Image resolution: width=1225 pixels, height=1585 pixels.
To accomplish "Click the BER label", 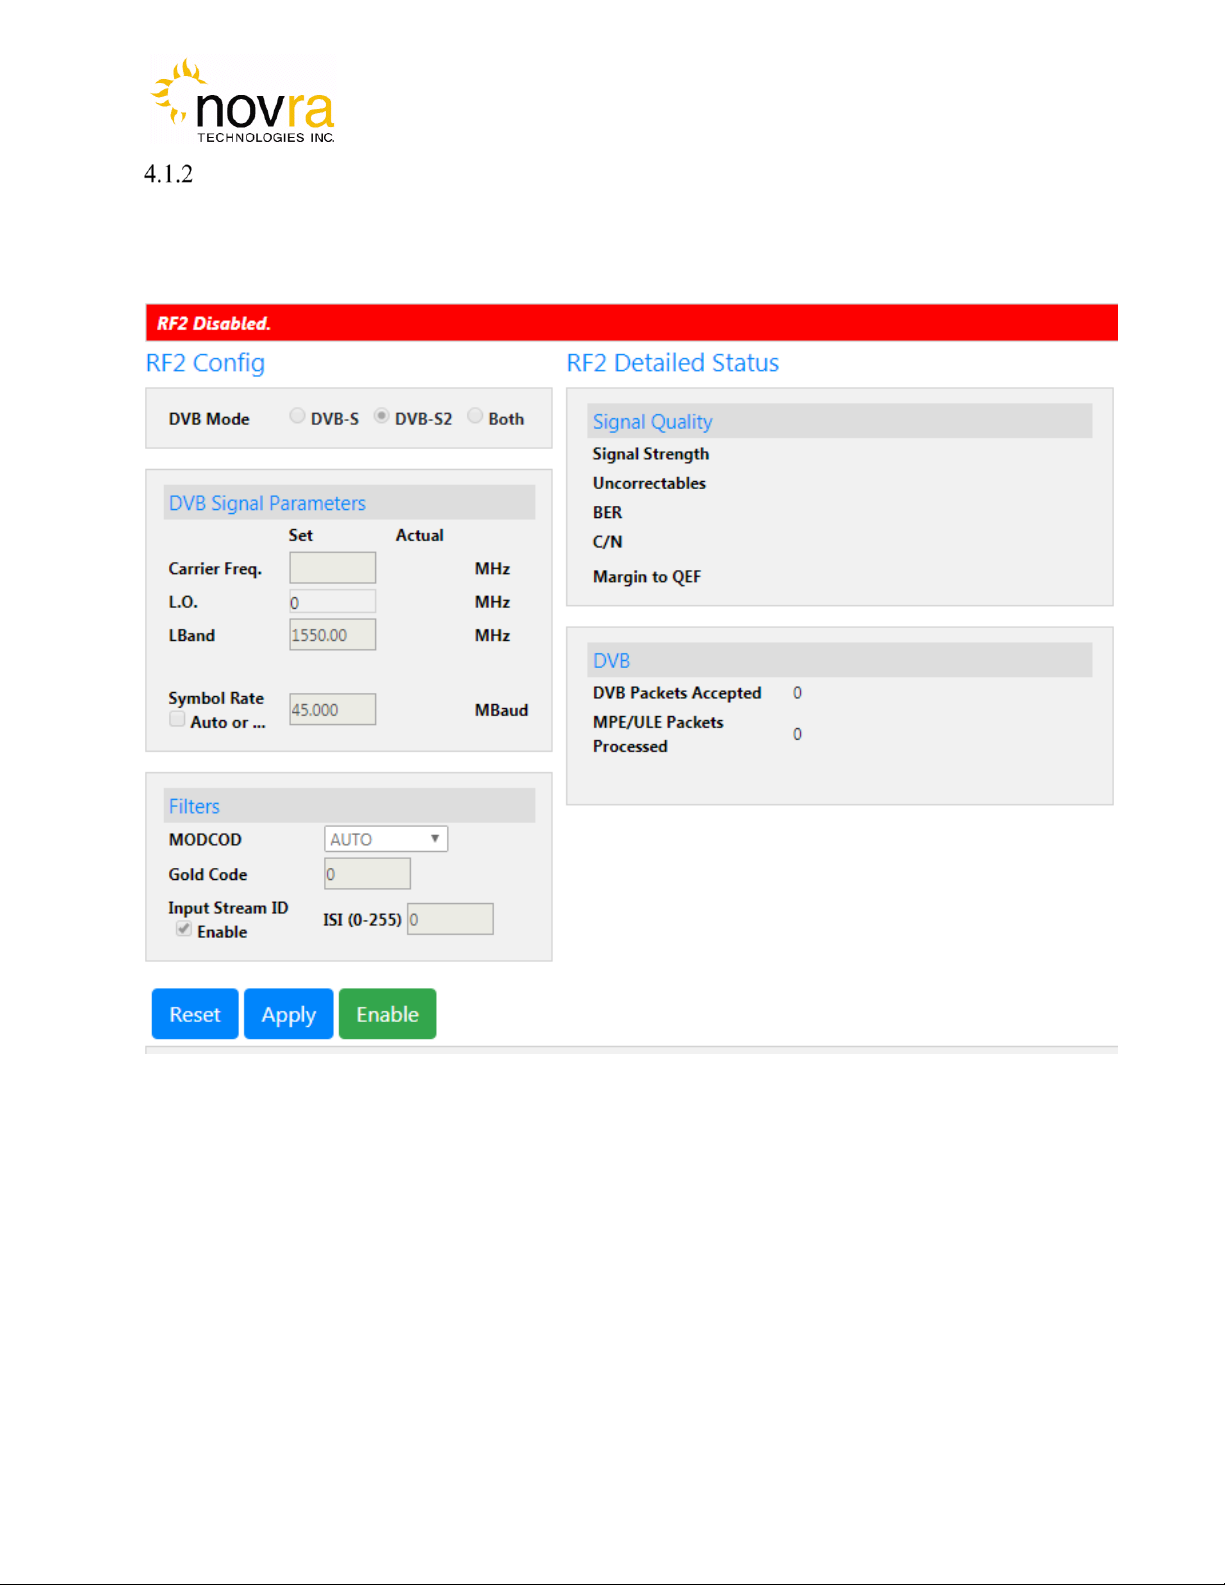I will pos(607,512).
